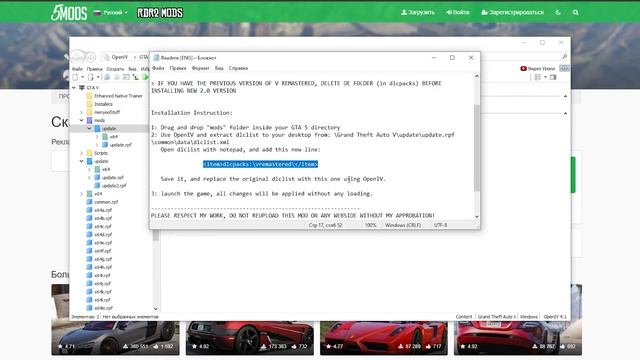This screenshot has height=360, width=640.
Task: Open Правка menu in Notepad
Action: point(178,68)
